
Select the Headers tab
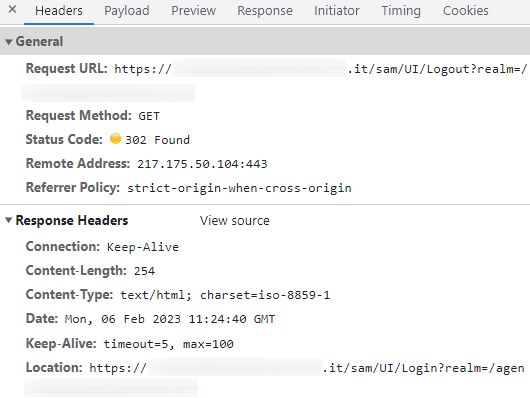point(59,11)
